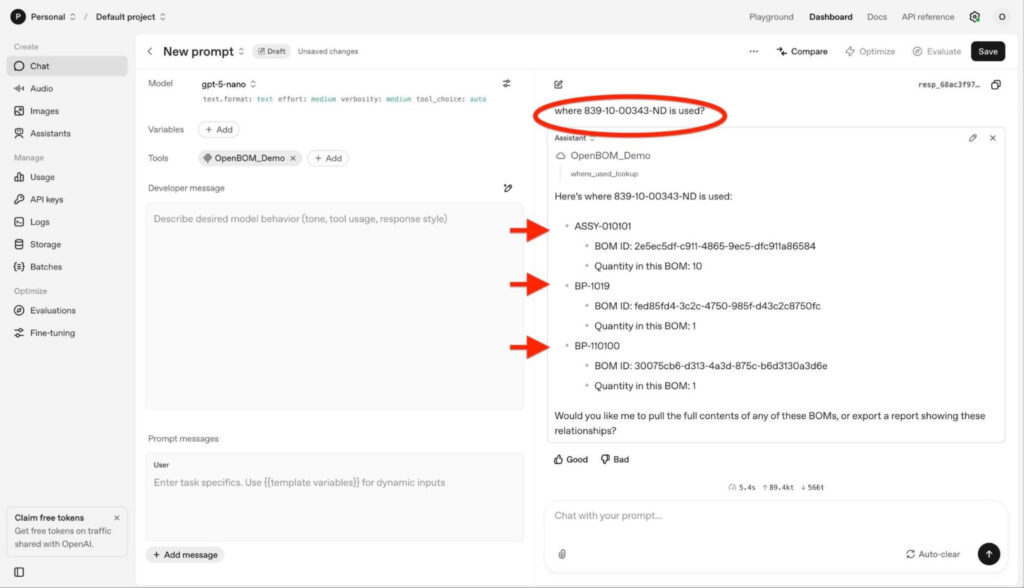Collapse sidebar with bottom-left panel icon

[19, 572]
